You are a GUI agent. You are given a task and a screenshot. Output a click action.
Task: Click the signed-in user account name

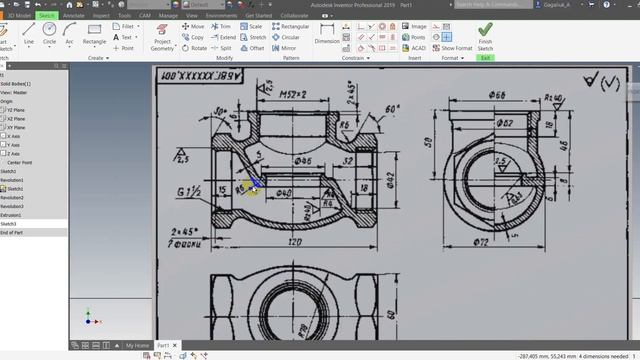coord(556,4)
